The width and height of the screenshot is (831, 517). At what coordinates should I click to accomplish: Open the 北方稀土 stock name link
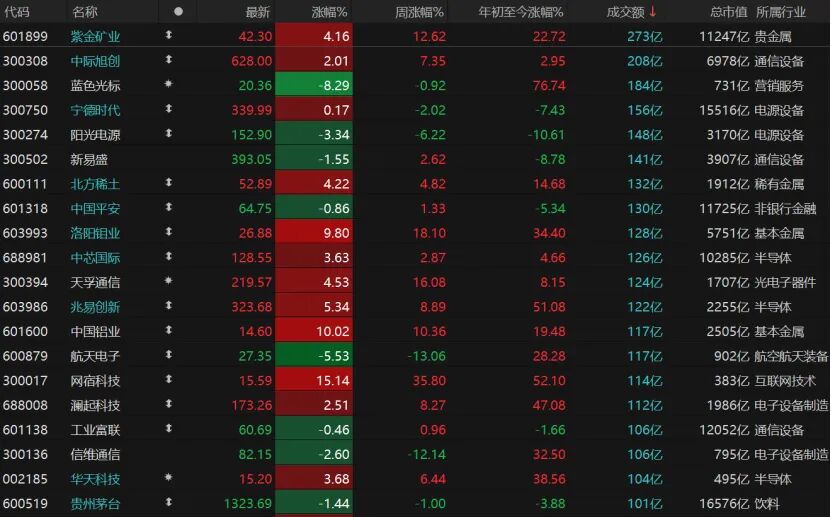click(x=95, y=184)
